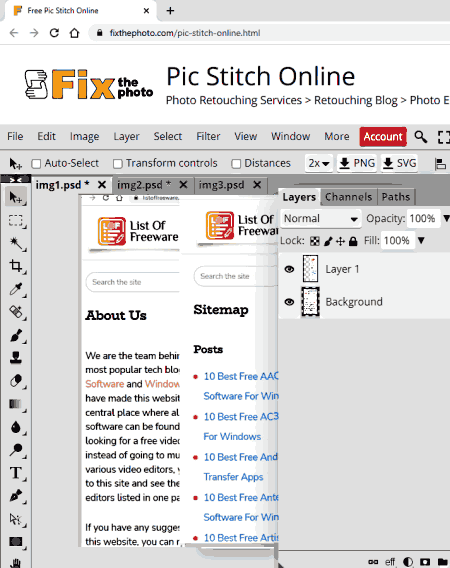Create a new folder in Layers panel

[442, 562]
